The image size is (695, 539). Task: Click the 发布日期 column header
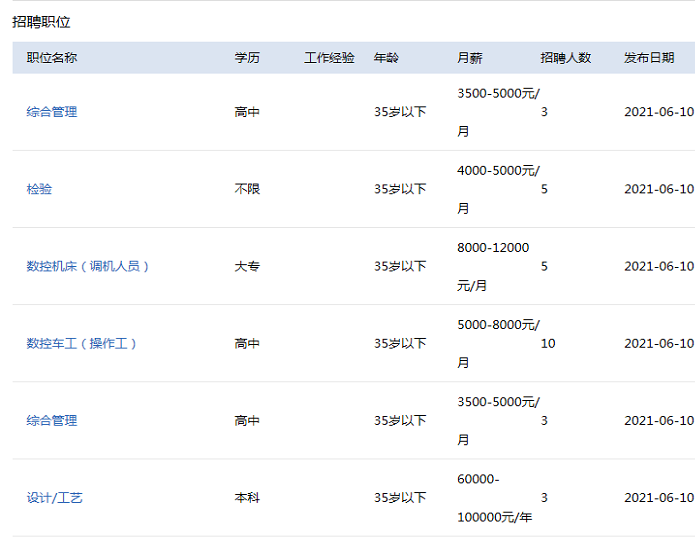pyautogui.click(x=649, y=58)
